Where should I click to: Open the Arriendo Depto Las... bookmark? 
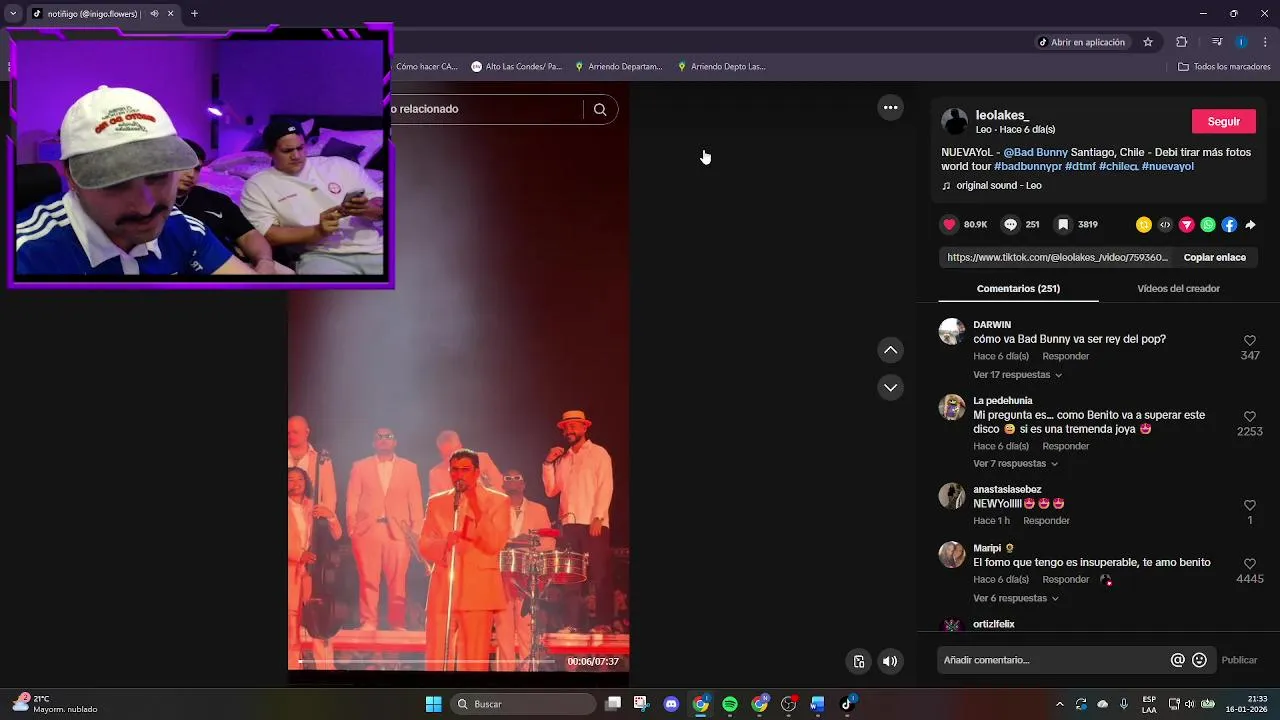click(x=721, y=67)
